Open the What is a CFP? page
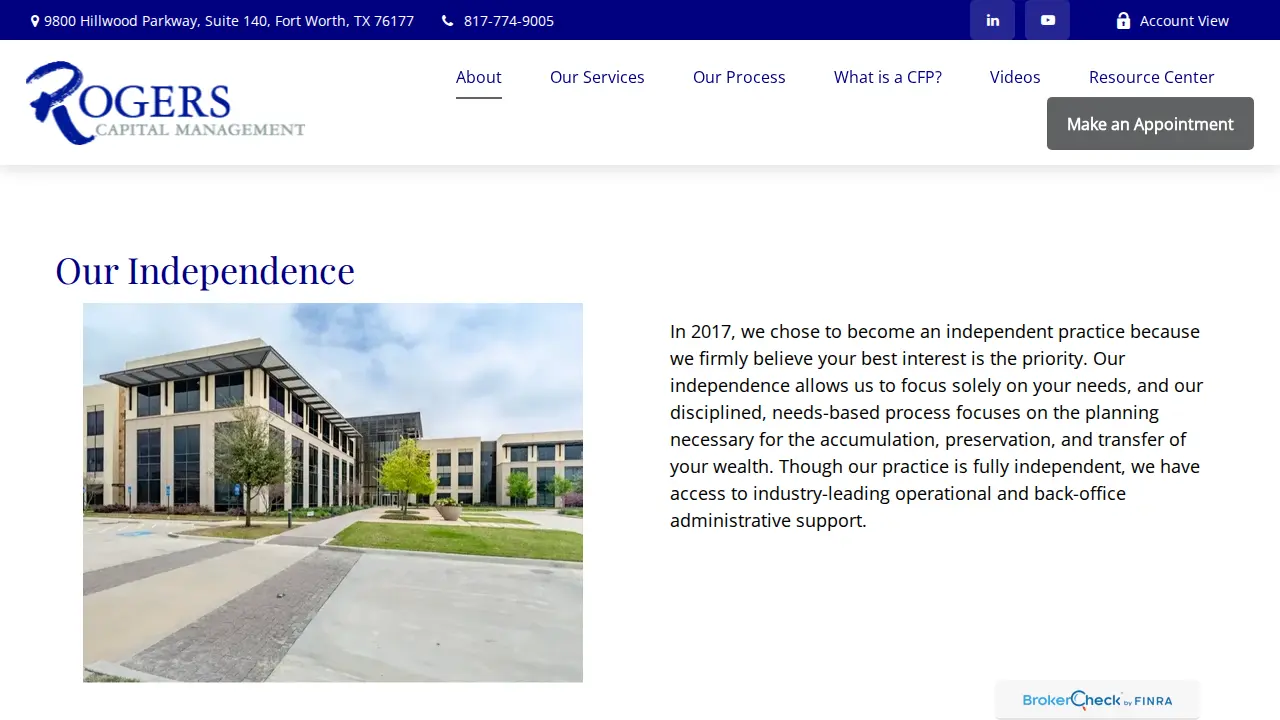This screenshot has width=1280, height=720. click(888, 77)
